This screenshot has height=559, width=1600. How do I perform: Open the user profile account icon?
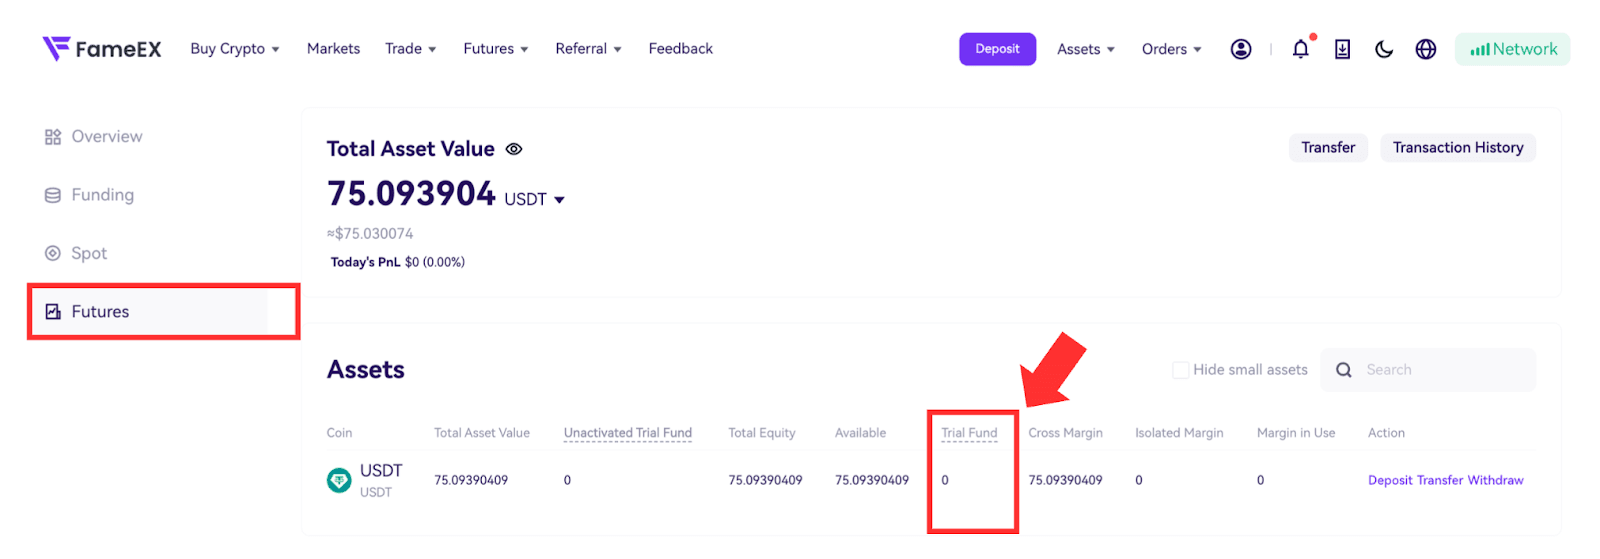point(1240,49)
